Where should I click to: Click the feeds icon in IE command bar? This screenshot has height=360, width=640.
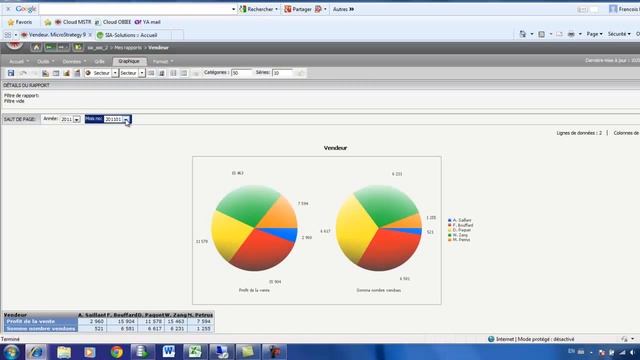tap(542, 34)
